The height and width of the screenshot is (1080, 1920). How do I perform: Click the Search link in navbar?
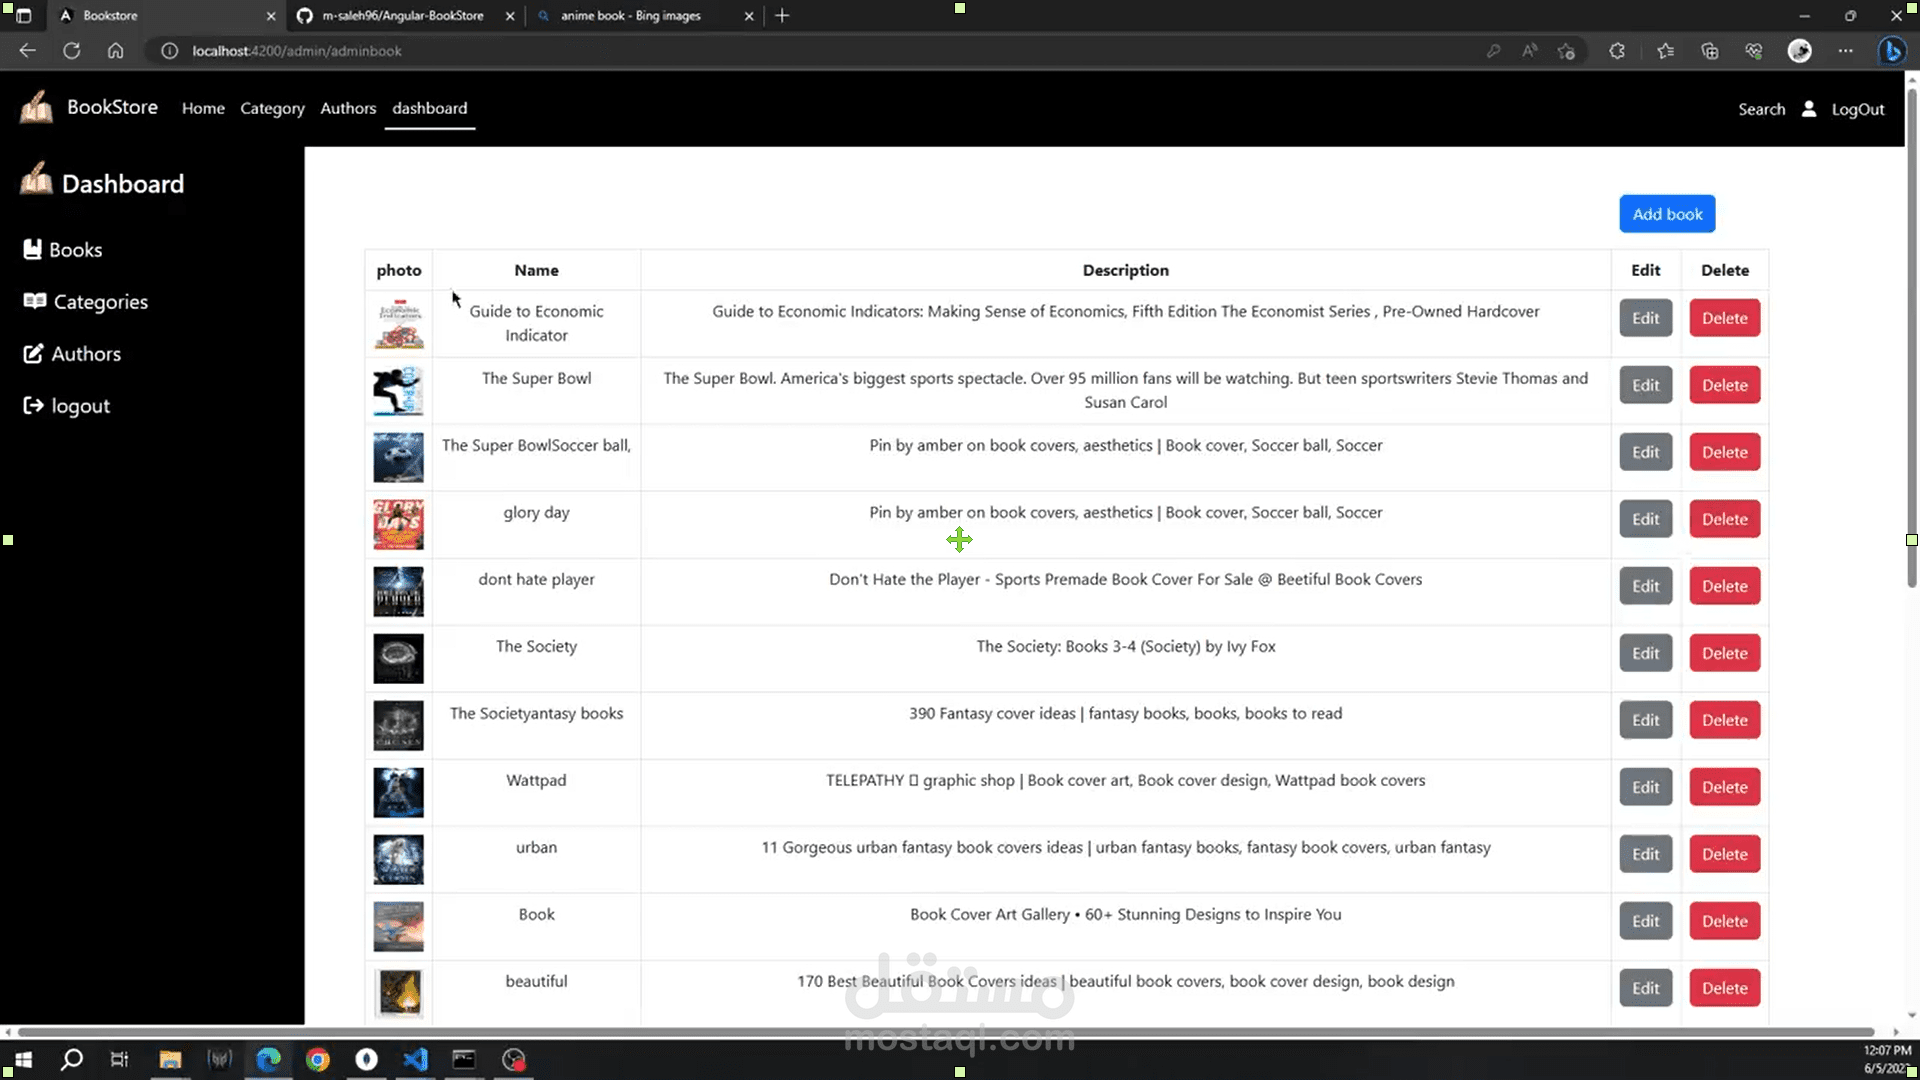click(x=1761, y=109)
